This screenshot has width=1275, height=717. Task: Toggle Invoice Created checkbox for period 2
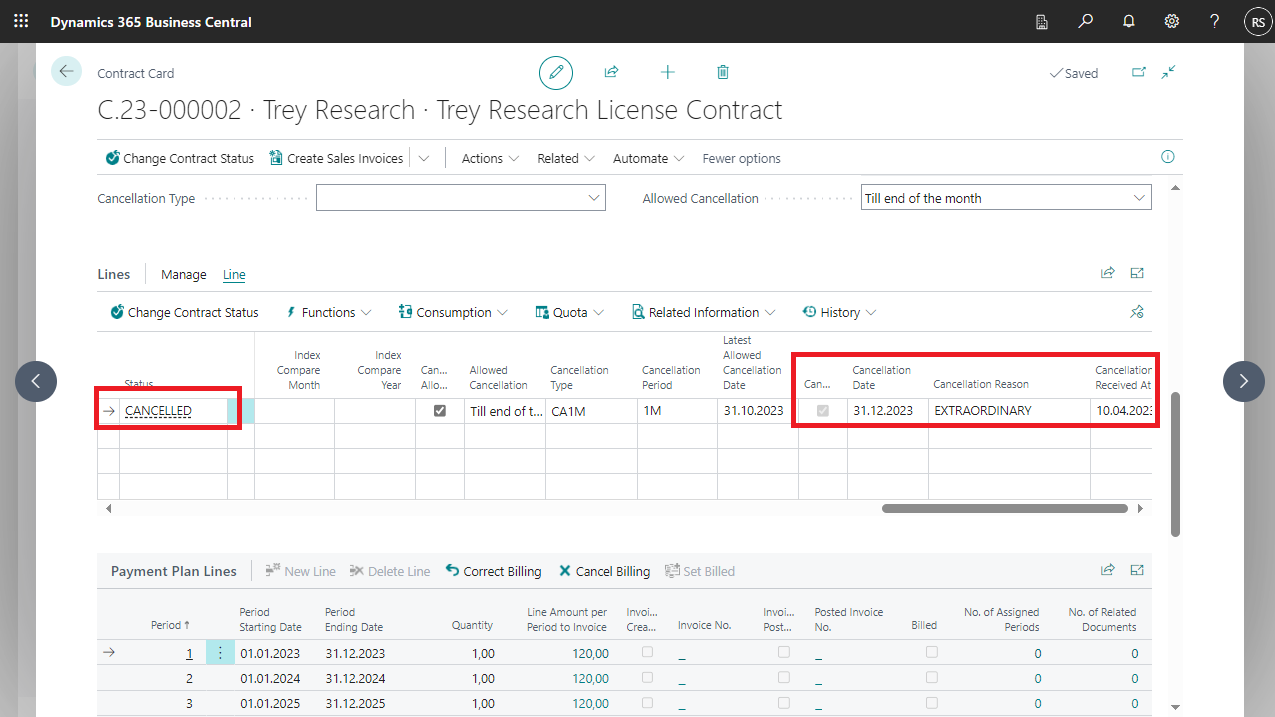tap(647, 677)
